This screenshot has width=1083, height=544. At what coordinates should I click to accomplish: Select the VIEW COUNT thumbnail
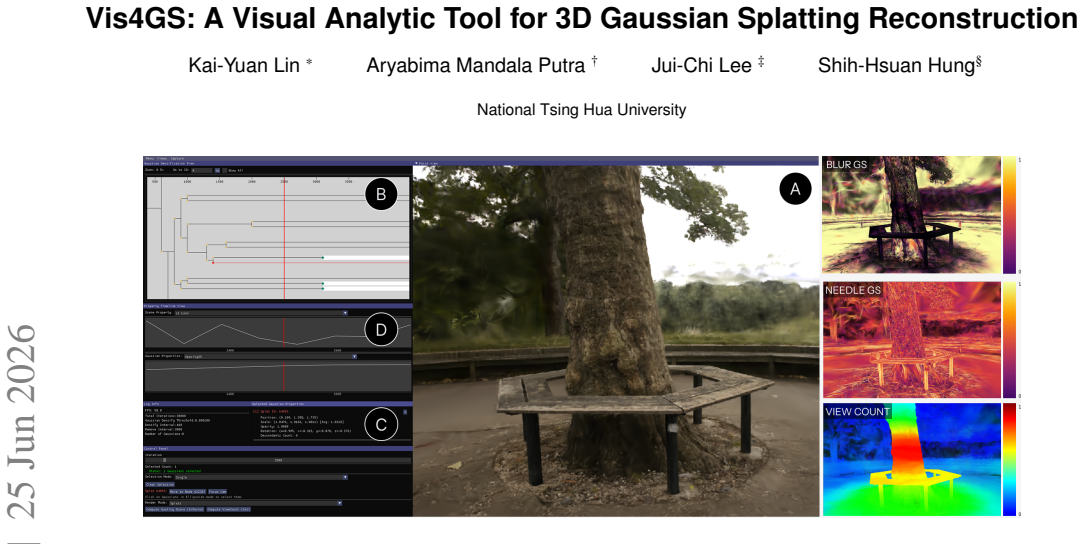tap(911, 460)
